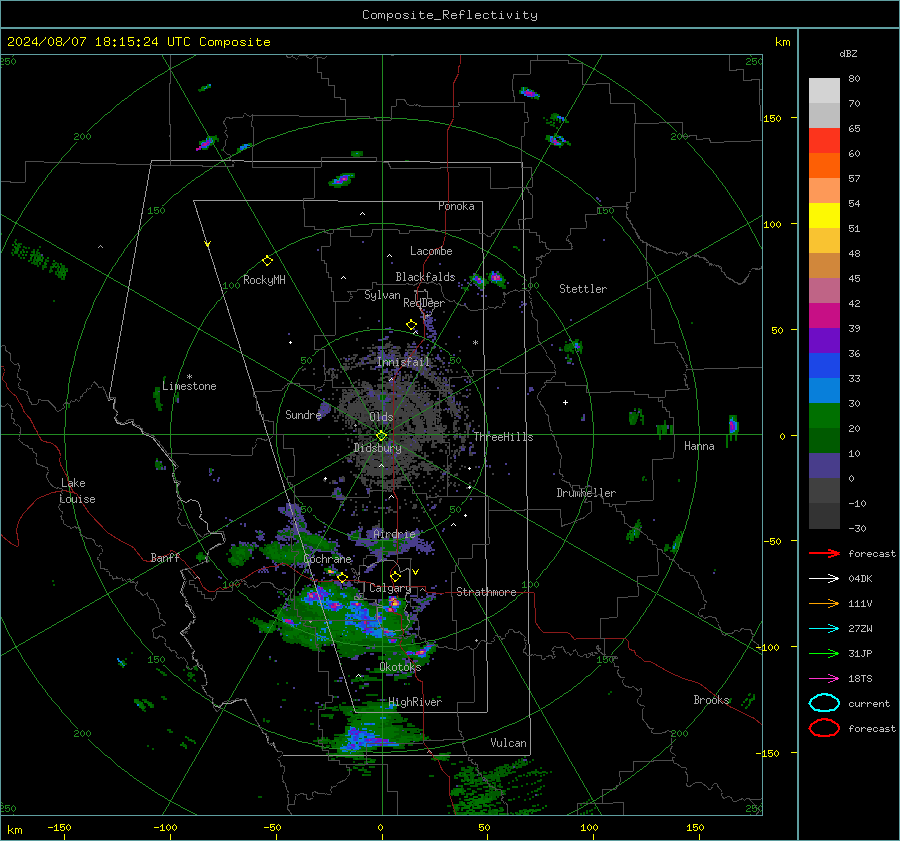Click the RockyMH location label

pyautogui.click(x=264, y=280)
